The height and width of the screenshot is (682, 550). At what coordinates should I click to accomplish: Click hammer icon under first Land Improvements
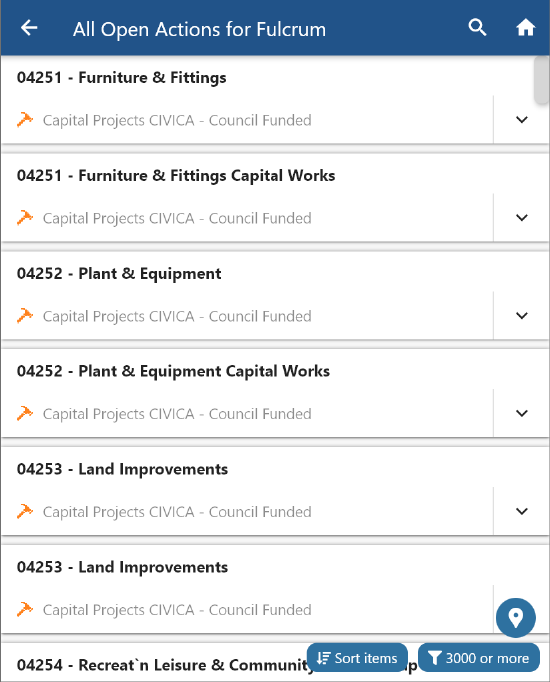(x=25, y=512)
